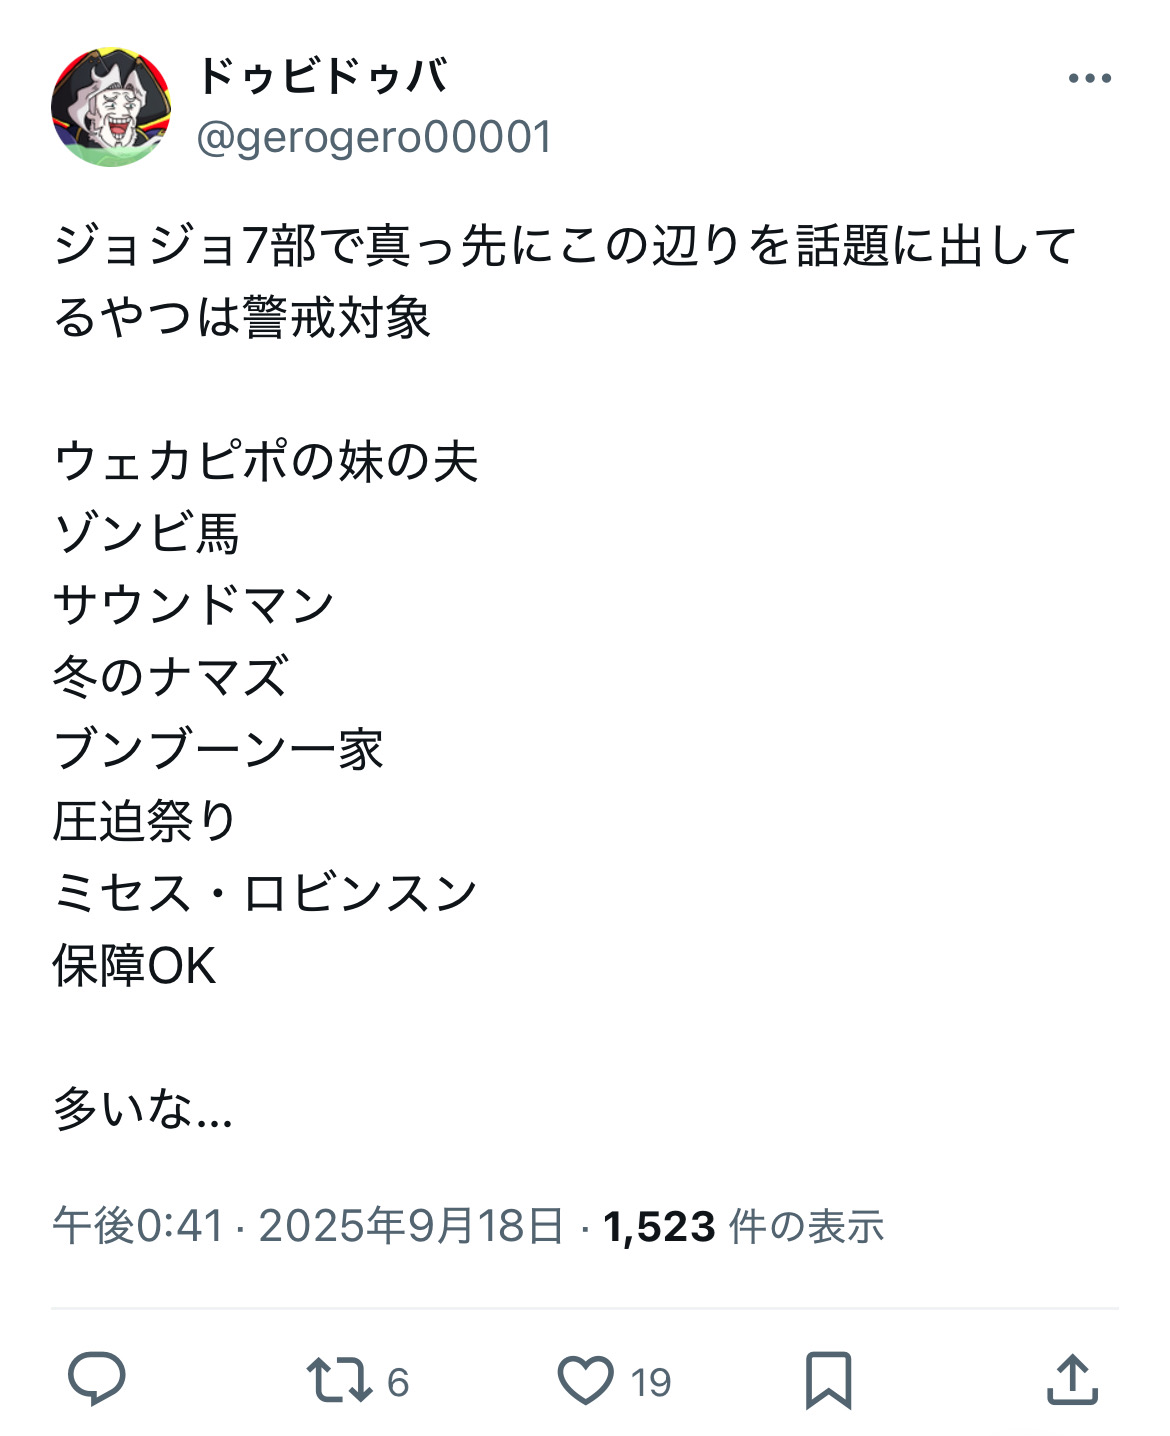Open the reply speech bubble icon
The width and height of the screenshot is (1170, 1436).
tap(97, 1380)
